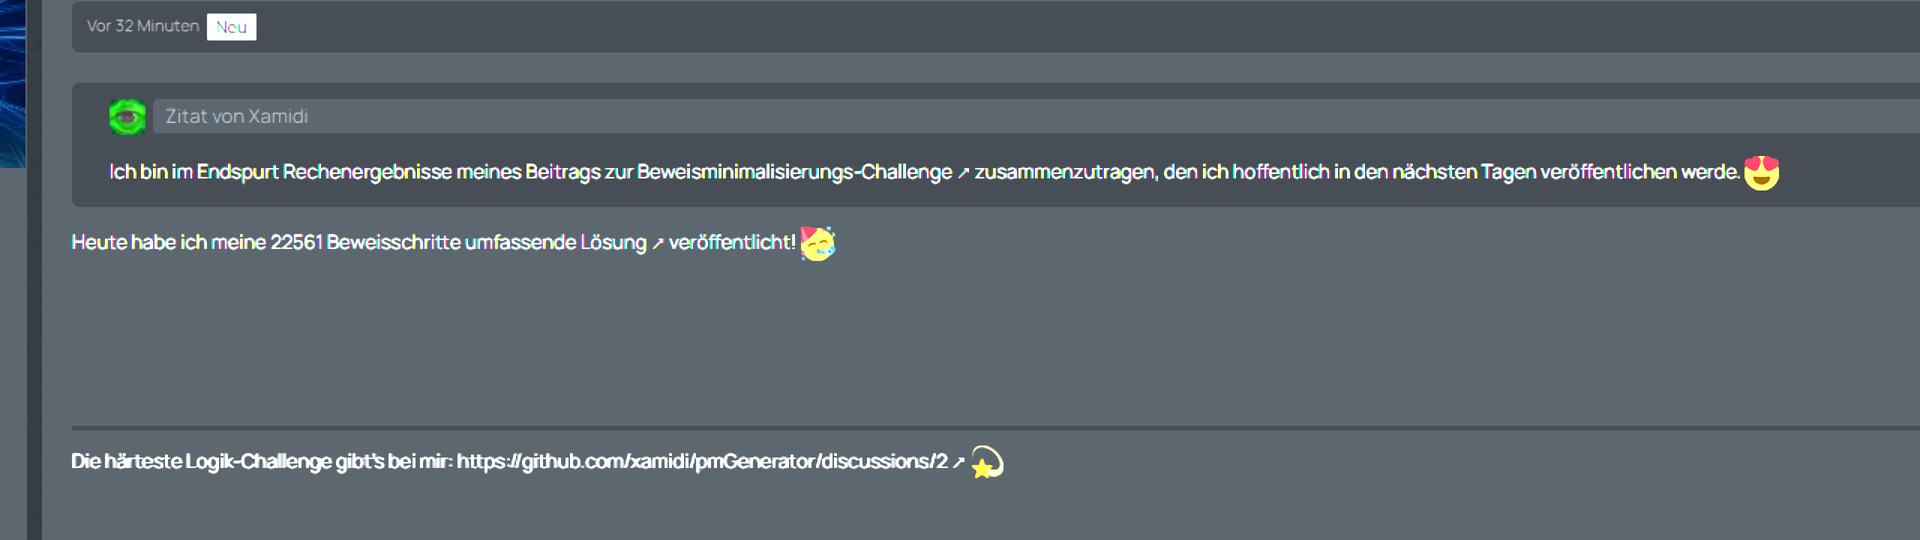Click the signature text 'Die härteste Logik-Challenge'

tap(201, 461)
